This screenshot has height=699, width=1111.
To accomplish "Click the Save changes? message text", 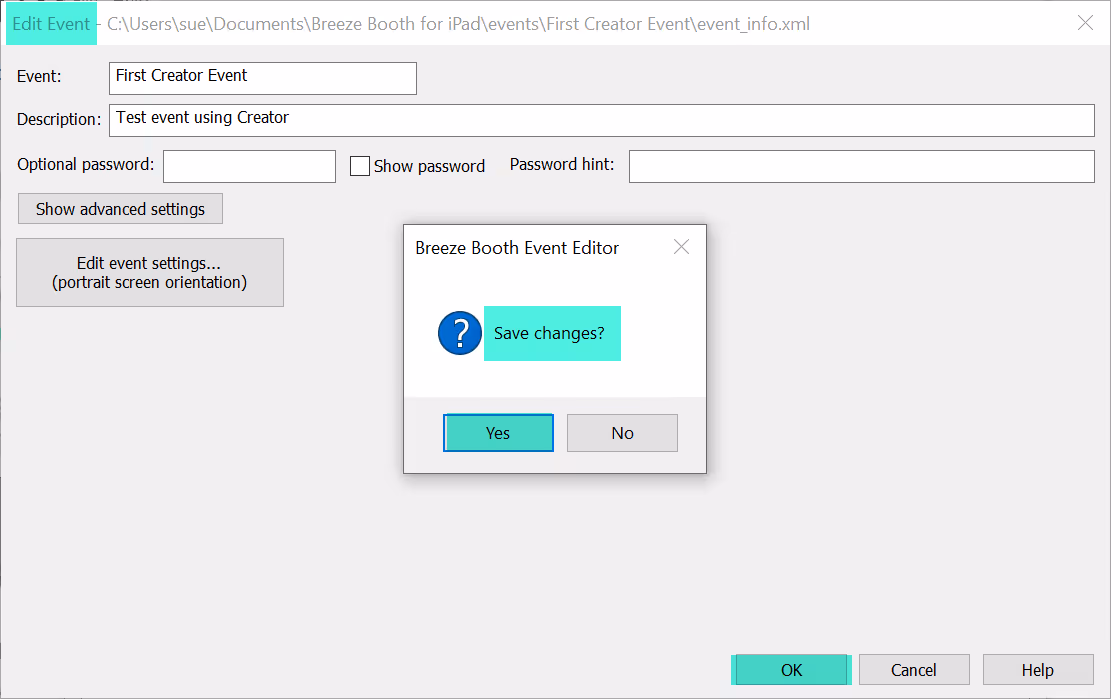I will pos(549,333).
